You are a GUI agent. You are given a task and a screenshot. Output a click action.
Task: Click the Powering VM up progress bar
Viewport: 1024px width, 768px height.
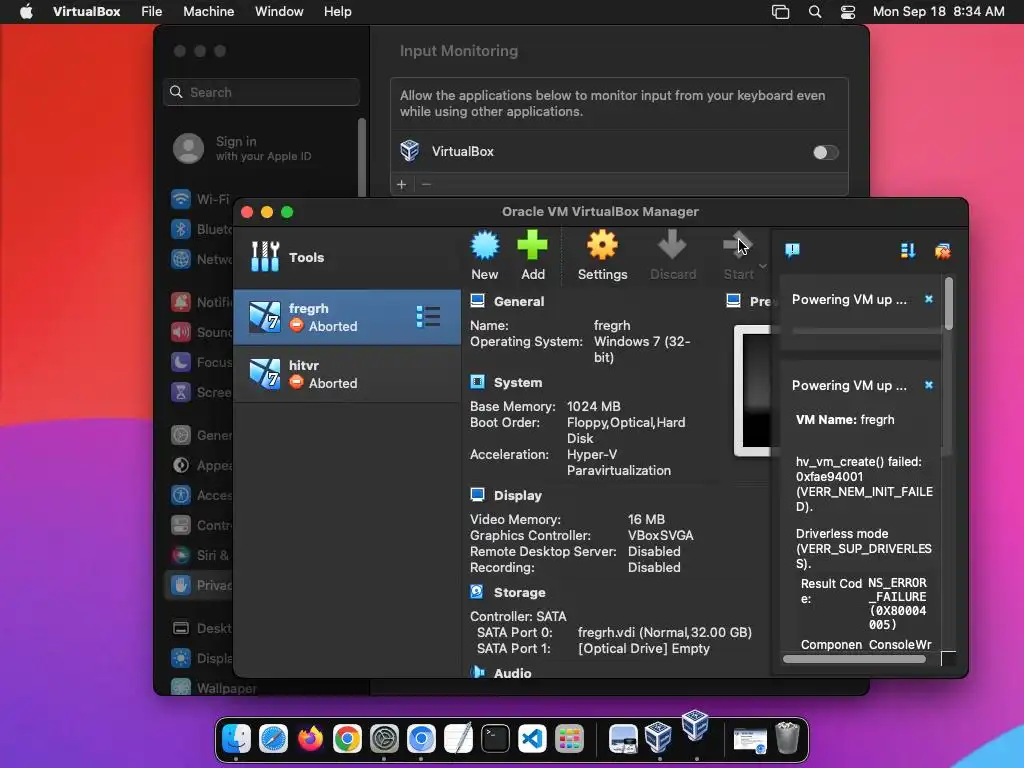point(866,331)
